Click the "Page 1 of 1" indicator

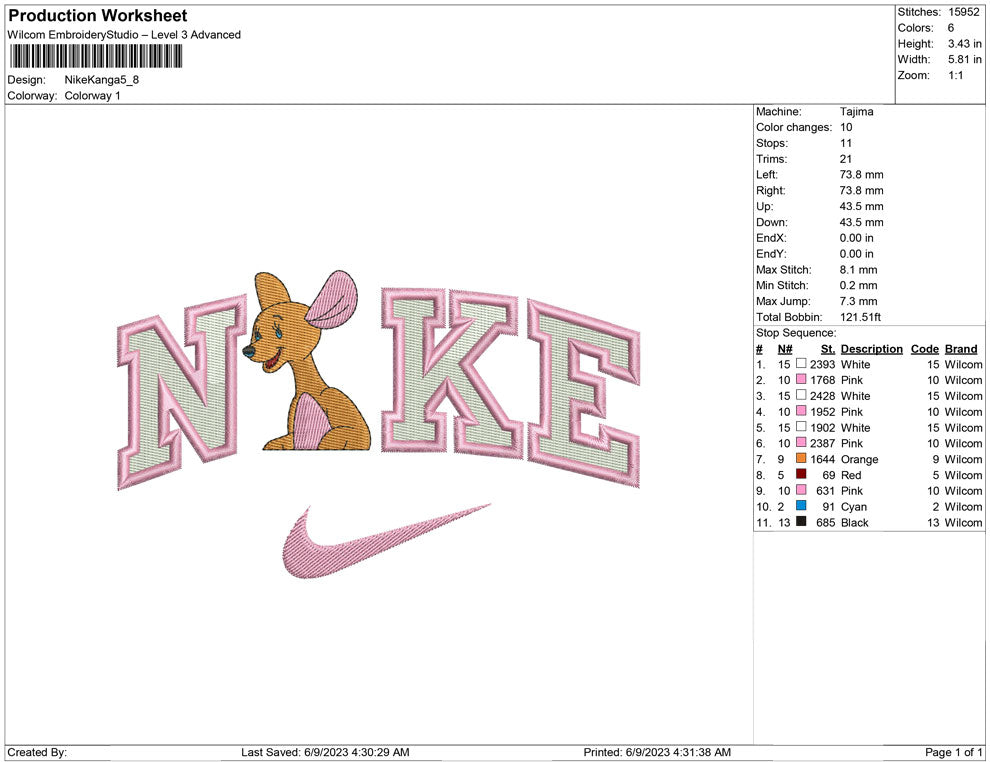click(953, 752)
